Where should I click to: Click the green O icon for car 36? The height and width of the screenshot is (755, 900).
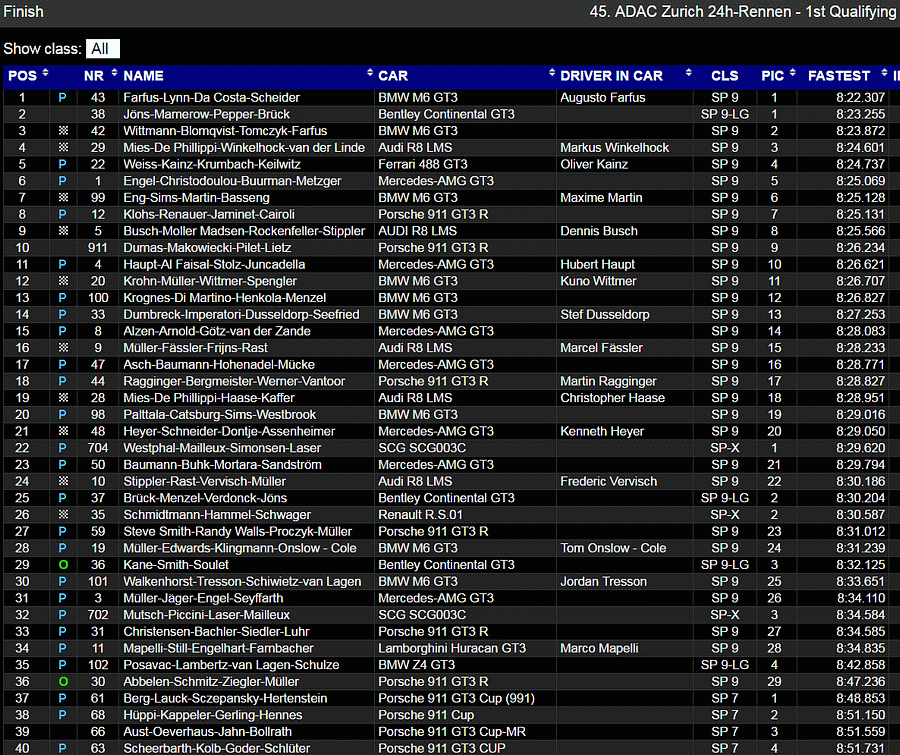(63, 565)
